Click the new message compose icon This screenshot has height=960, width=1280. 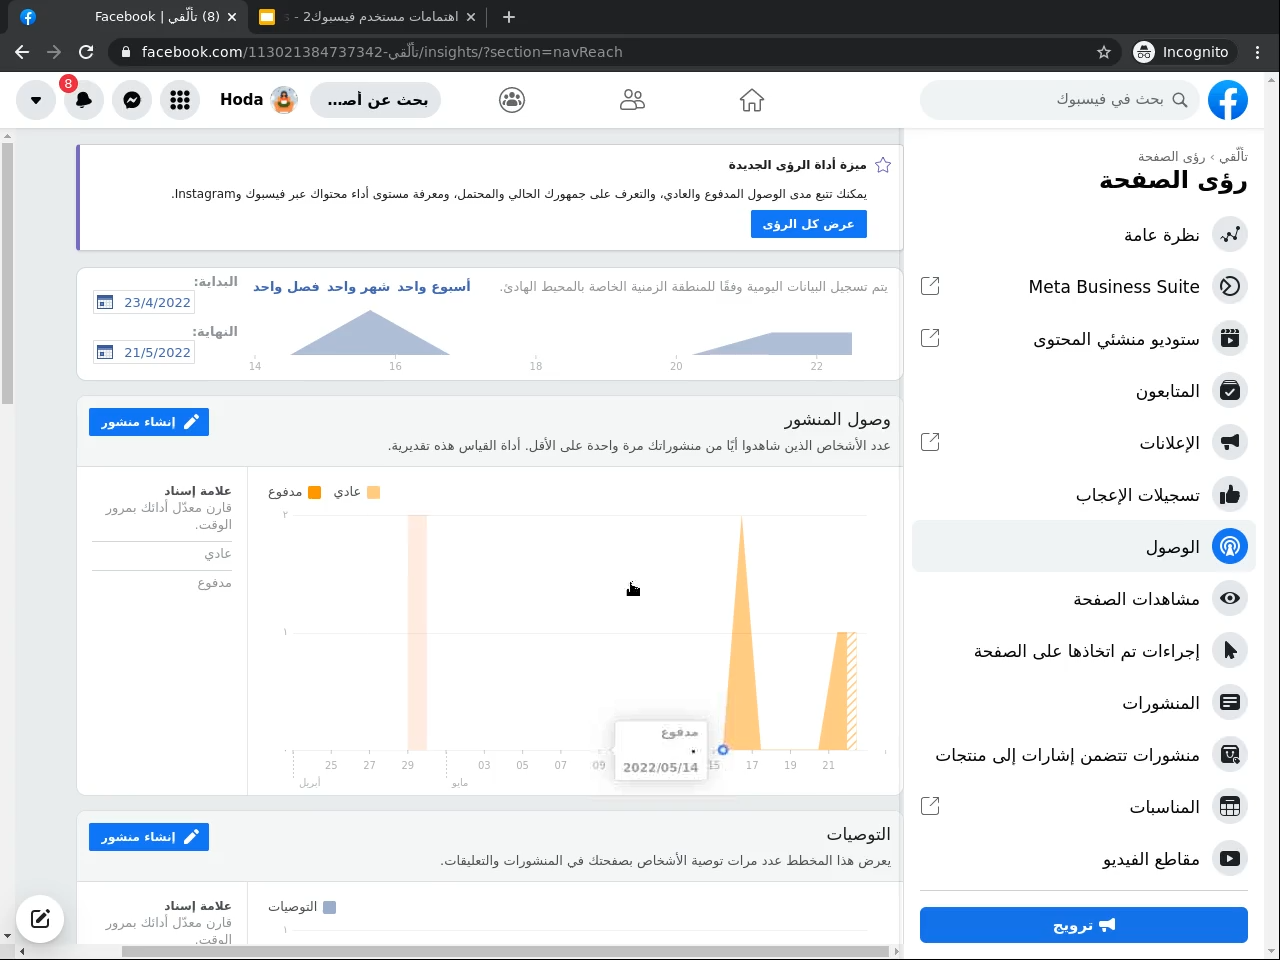tap(40, 918)
